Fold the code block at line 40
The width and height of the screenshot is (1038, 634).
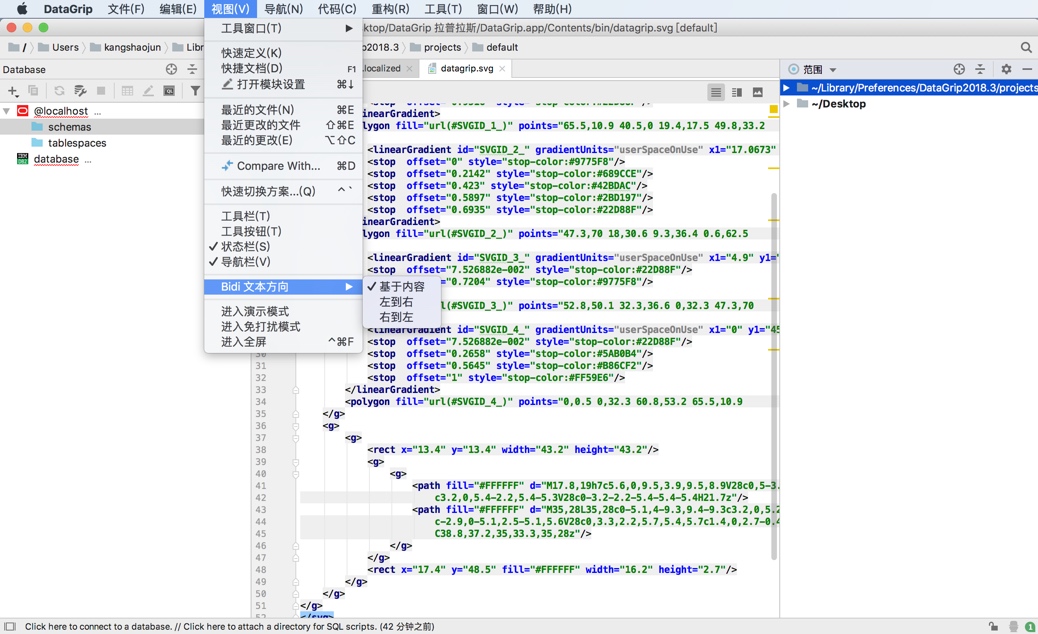pyautogui.click(x=296, y=474)
